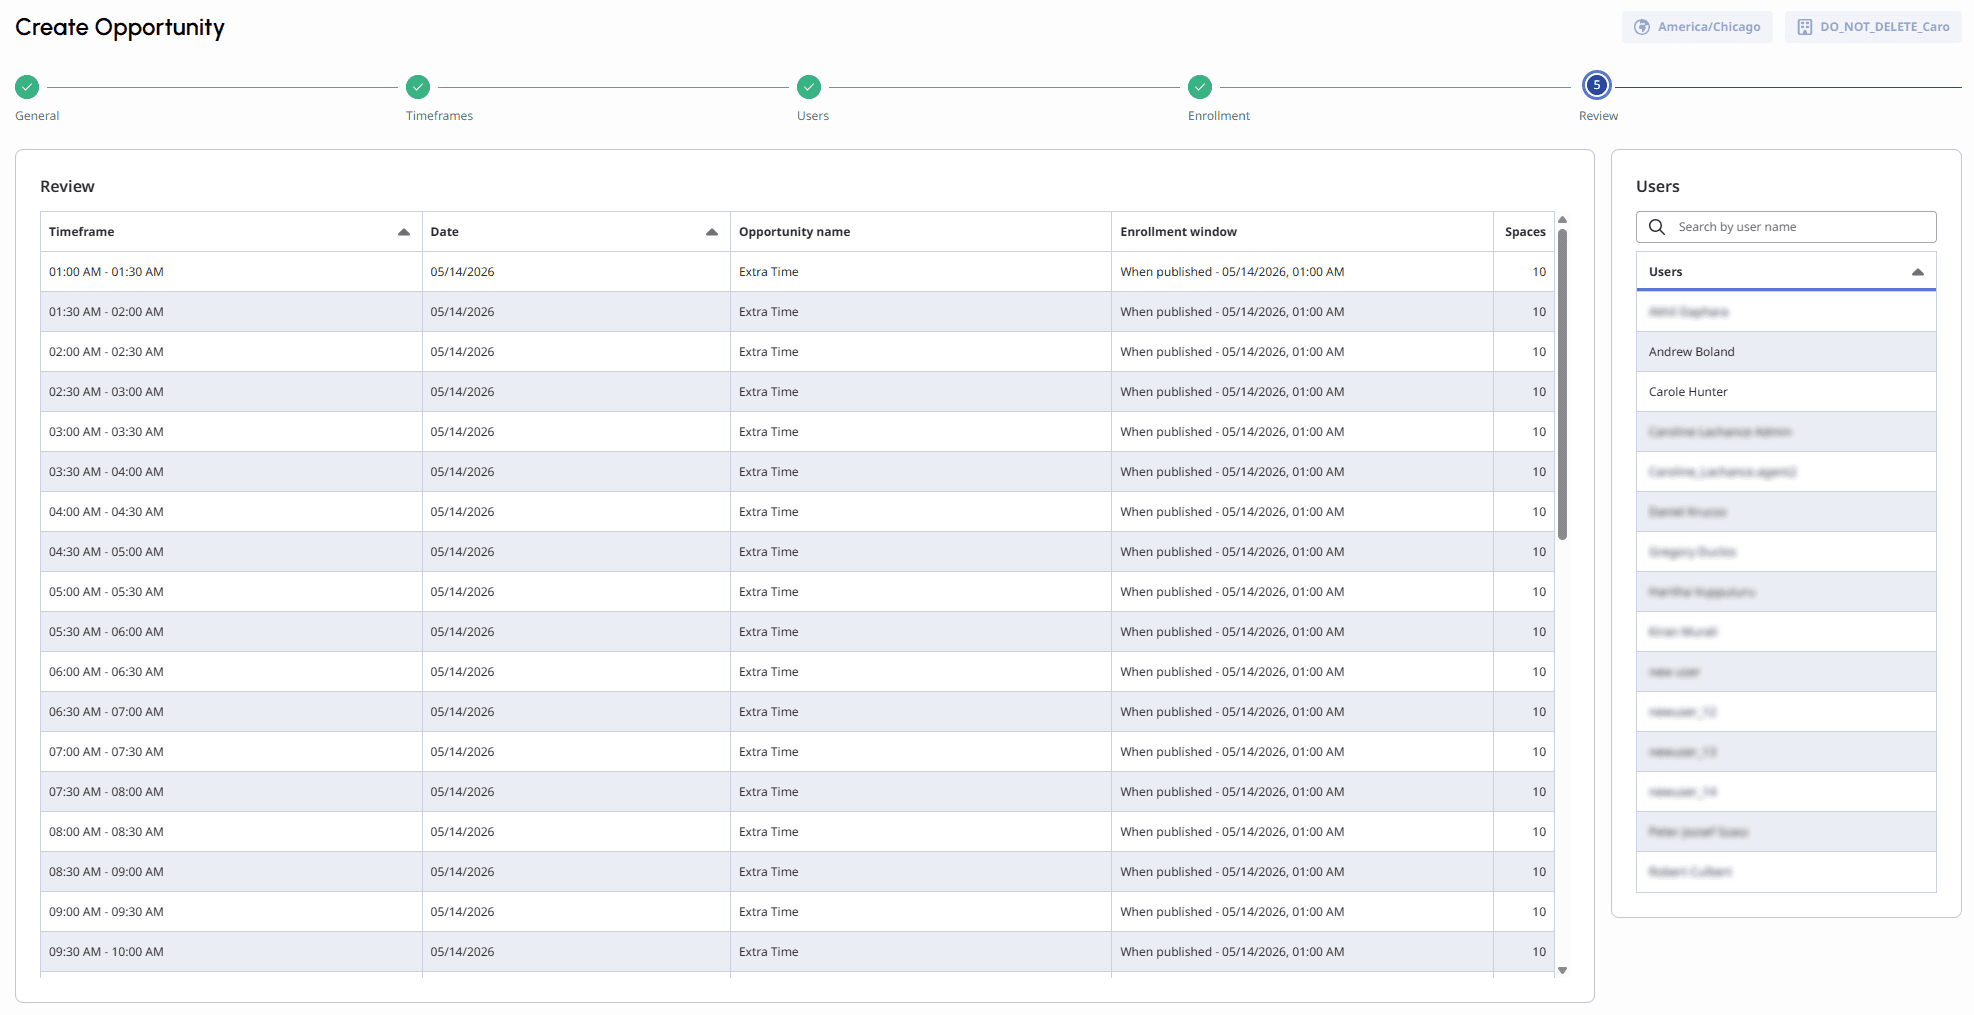Open the DO_NOT_DELETE_Caro organization button
Viewport: 1974px width, 1015px height.
(x=1873, y=27)
